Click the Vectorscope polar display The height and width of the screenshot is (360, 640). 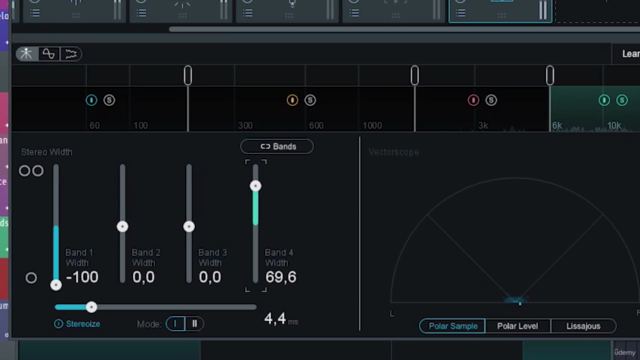[x=515, y=241]
